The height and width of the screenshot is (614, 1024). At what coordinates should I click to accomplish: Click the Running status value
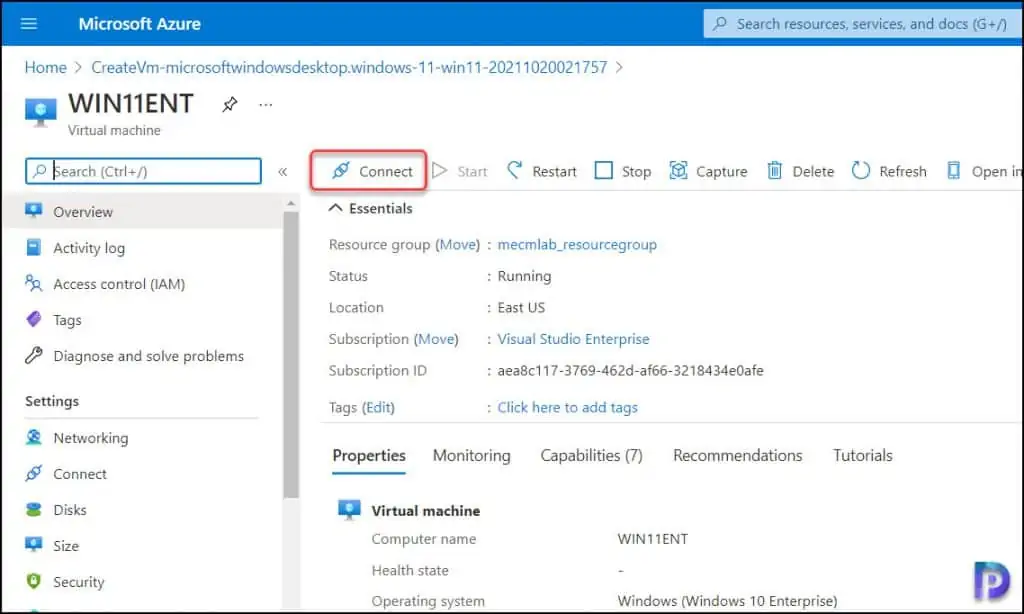(x=524, y=276)
